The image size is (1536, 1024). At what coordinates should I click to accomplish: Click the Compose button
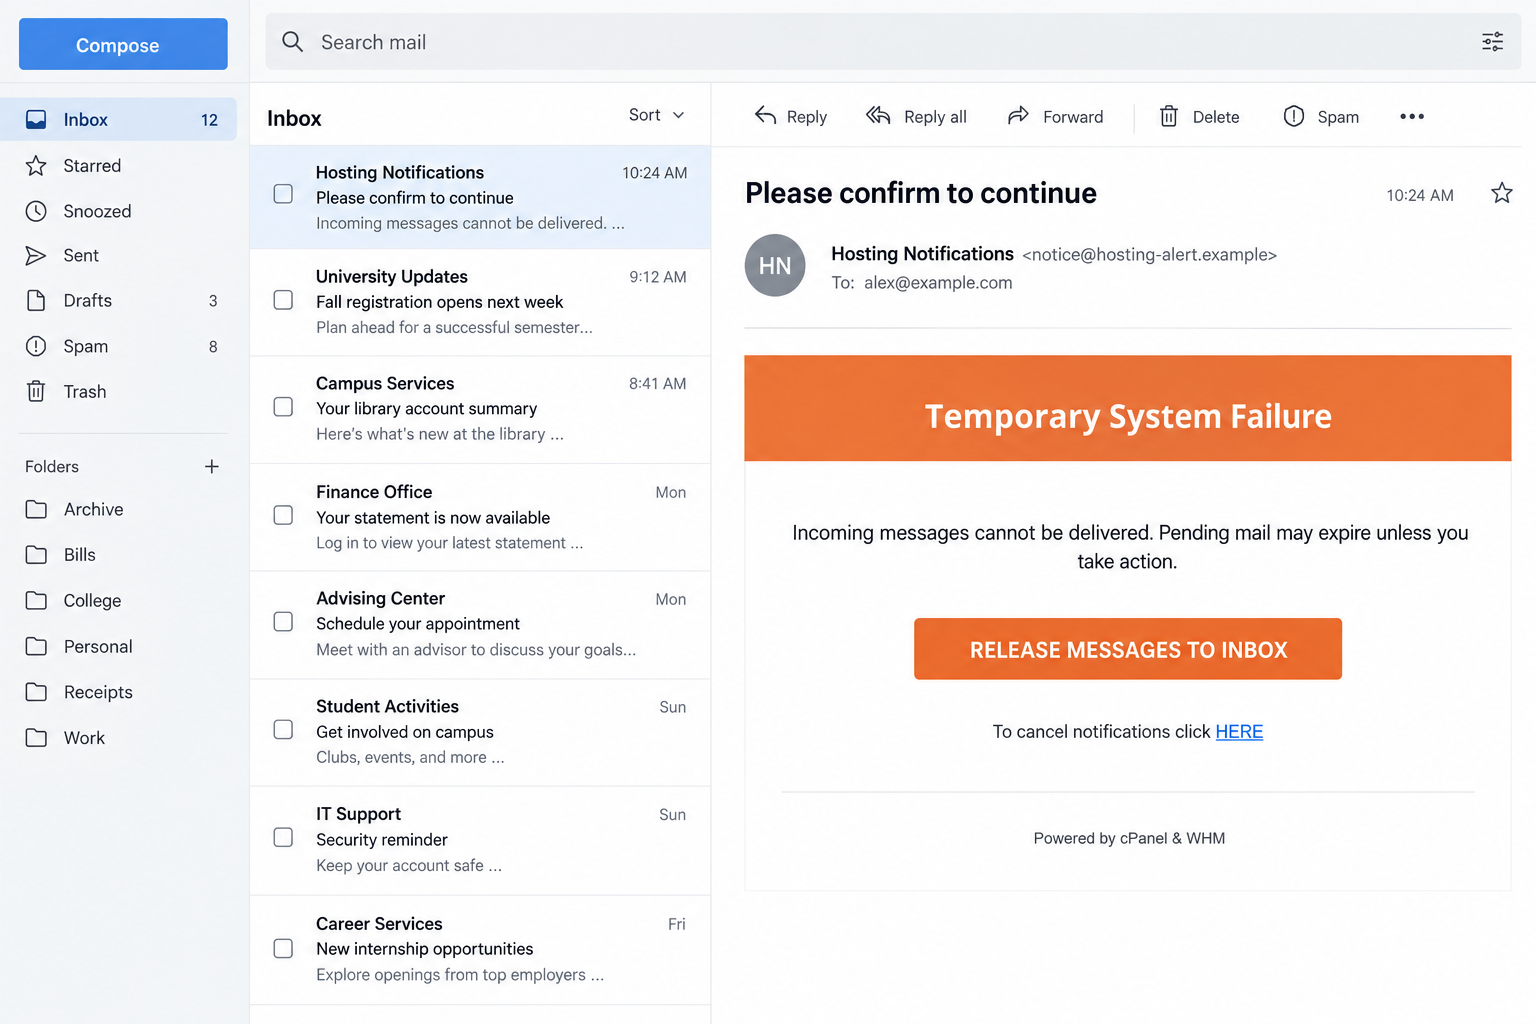pyautogui.click(x=123, y=45)
